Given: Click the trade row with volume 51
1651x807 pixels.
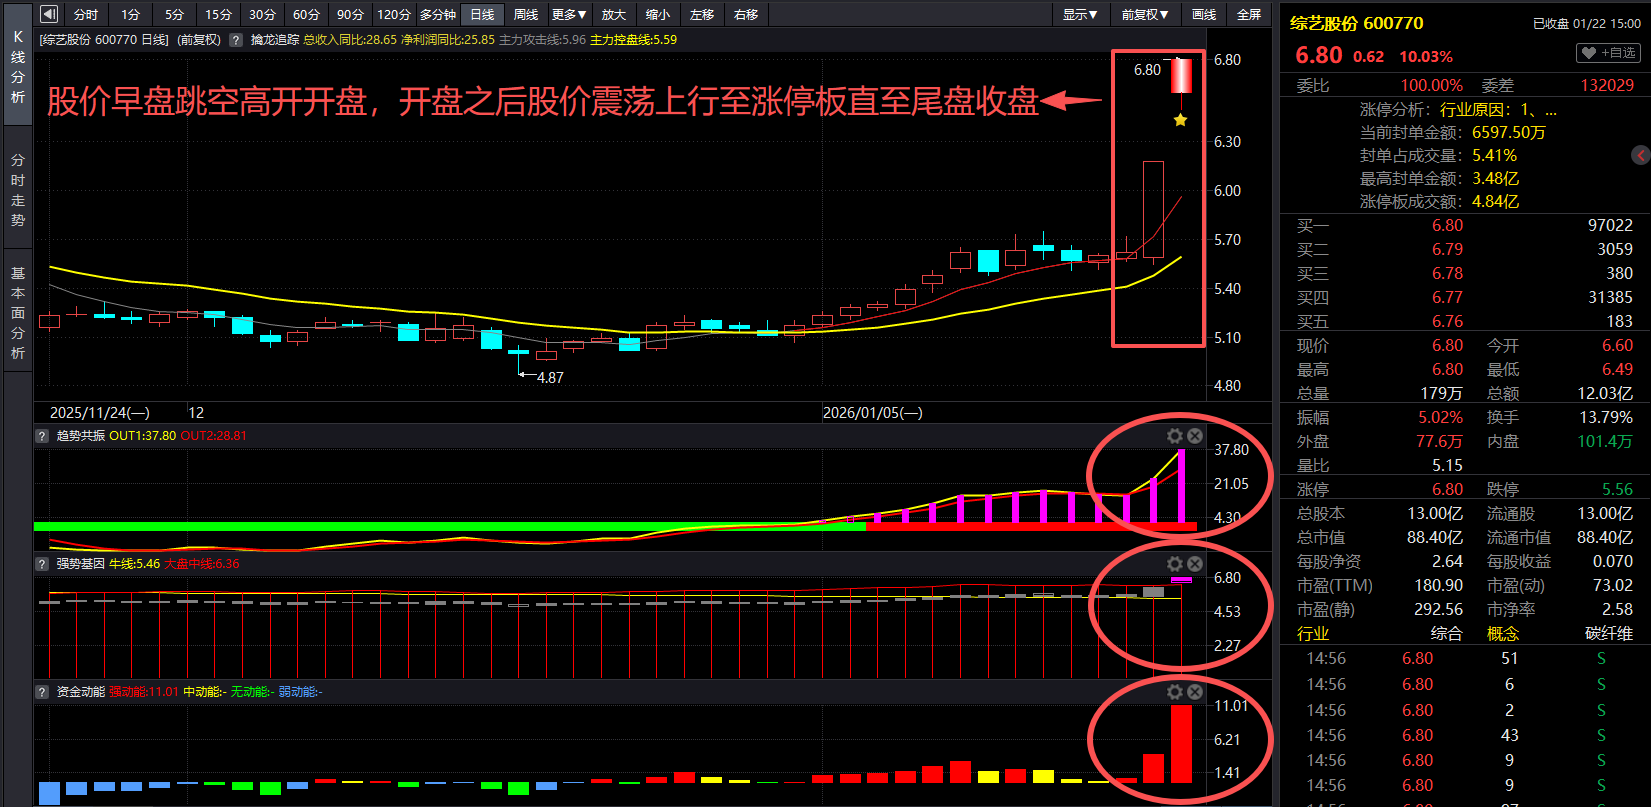Looking at the screenshot, I should pos(1465,658).
